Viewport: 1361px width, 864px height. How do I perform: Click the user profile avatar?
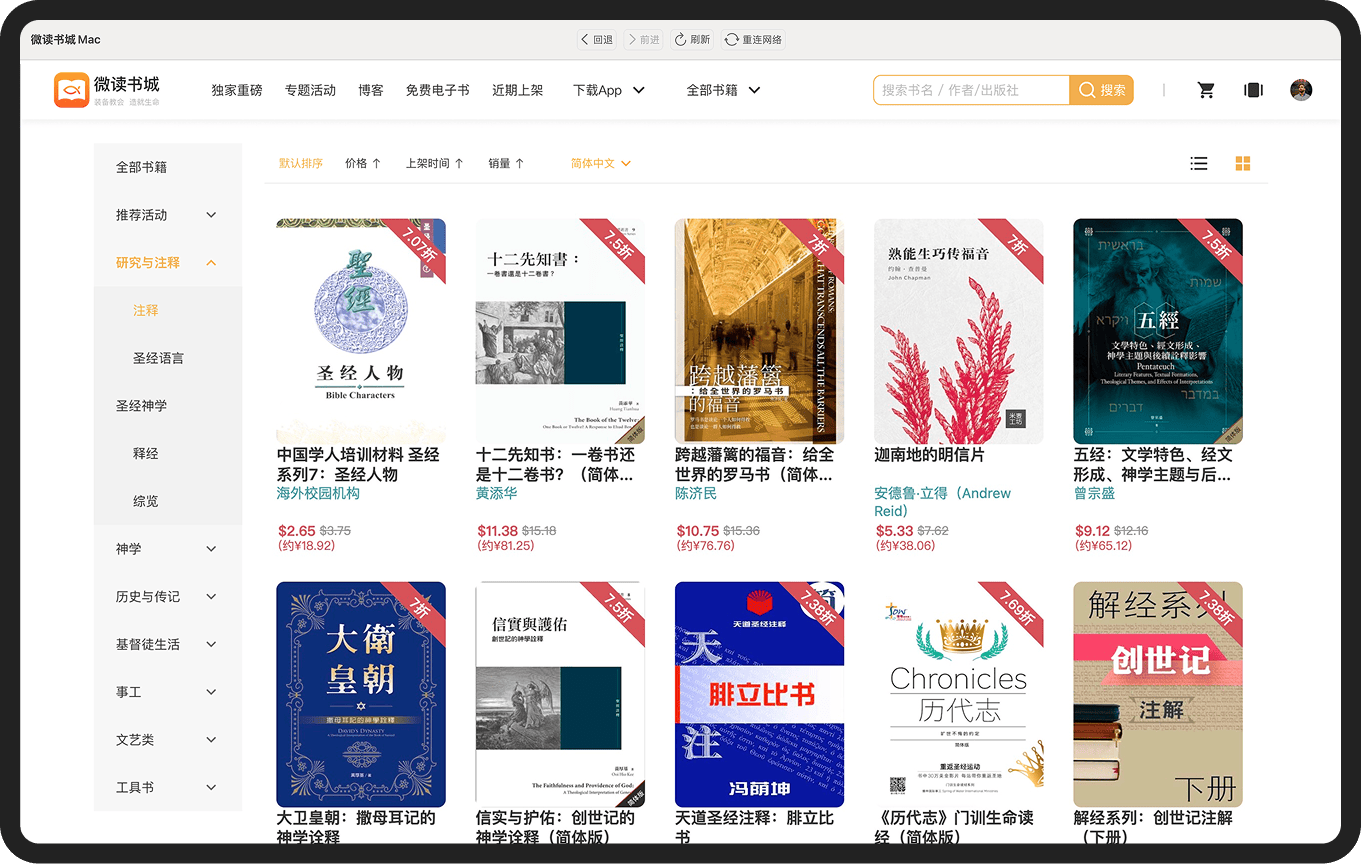pos(1301,90)
